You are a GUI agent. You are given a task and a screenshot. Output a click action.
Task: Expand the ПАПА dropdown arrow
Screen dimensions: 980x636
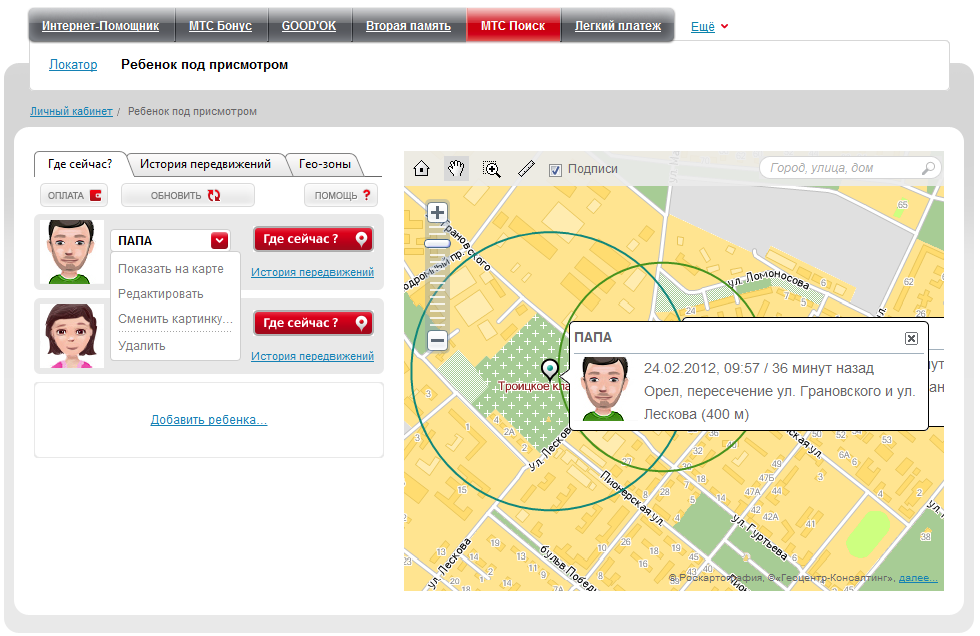pyautogui.click(x=219, y=241)
